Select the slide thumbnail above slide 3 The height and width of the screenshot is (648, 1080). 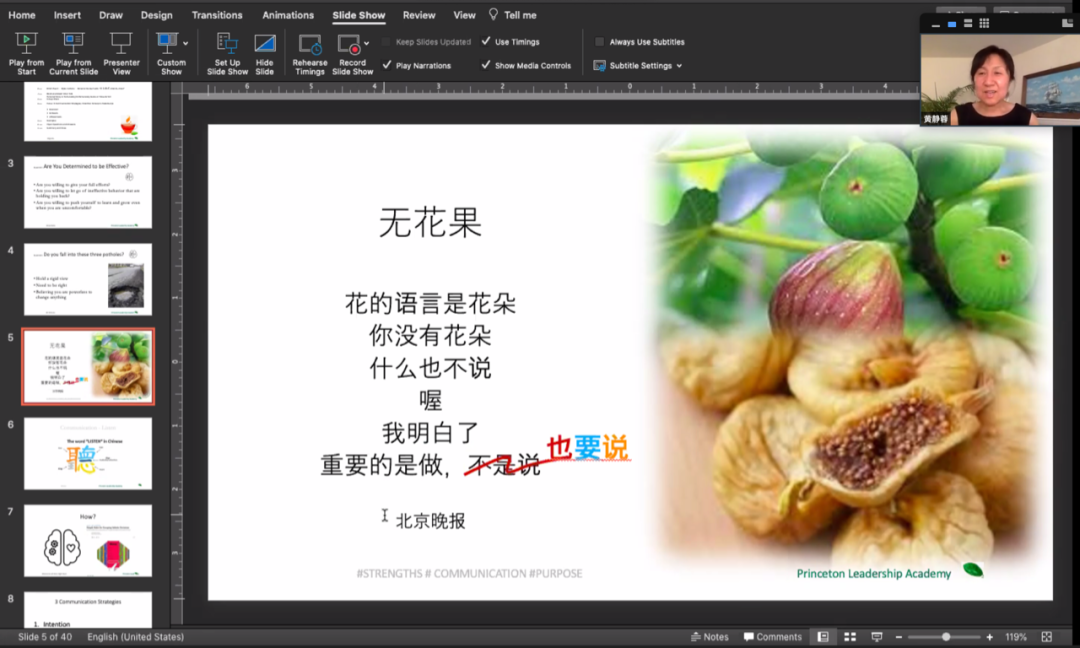pyautogui.click(x=88, y=112)
